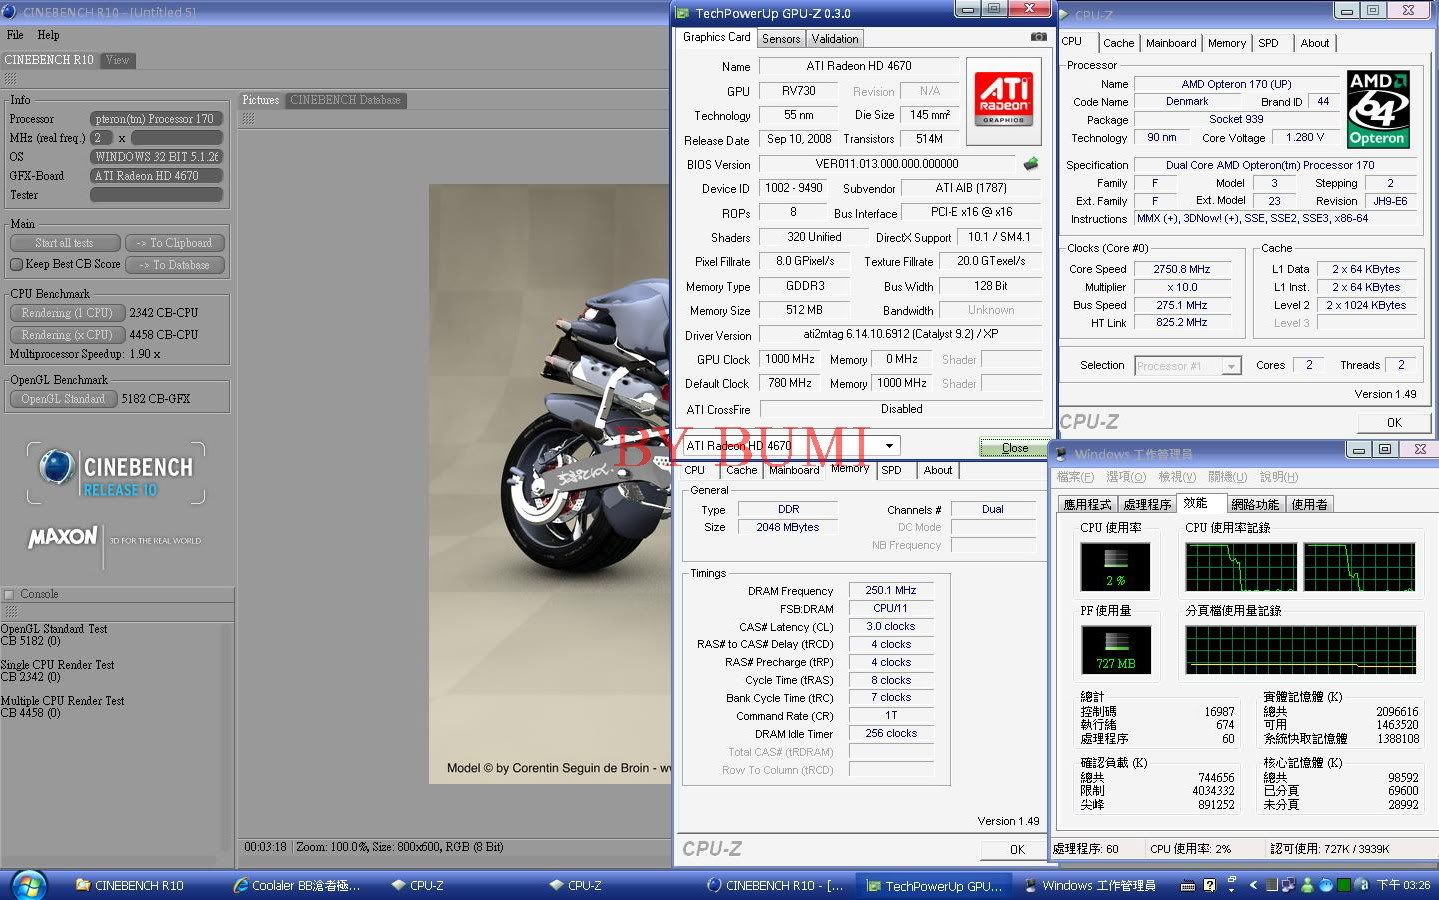Image resolution: width=1439 pixels, height=900 pixels.
Task: Click the Tester input field
Action: coord(156,195)
